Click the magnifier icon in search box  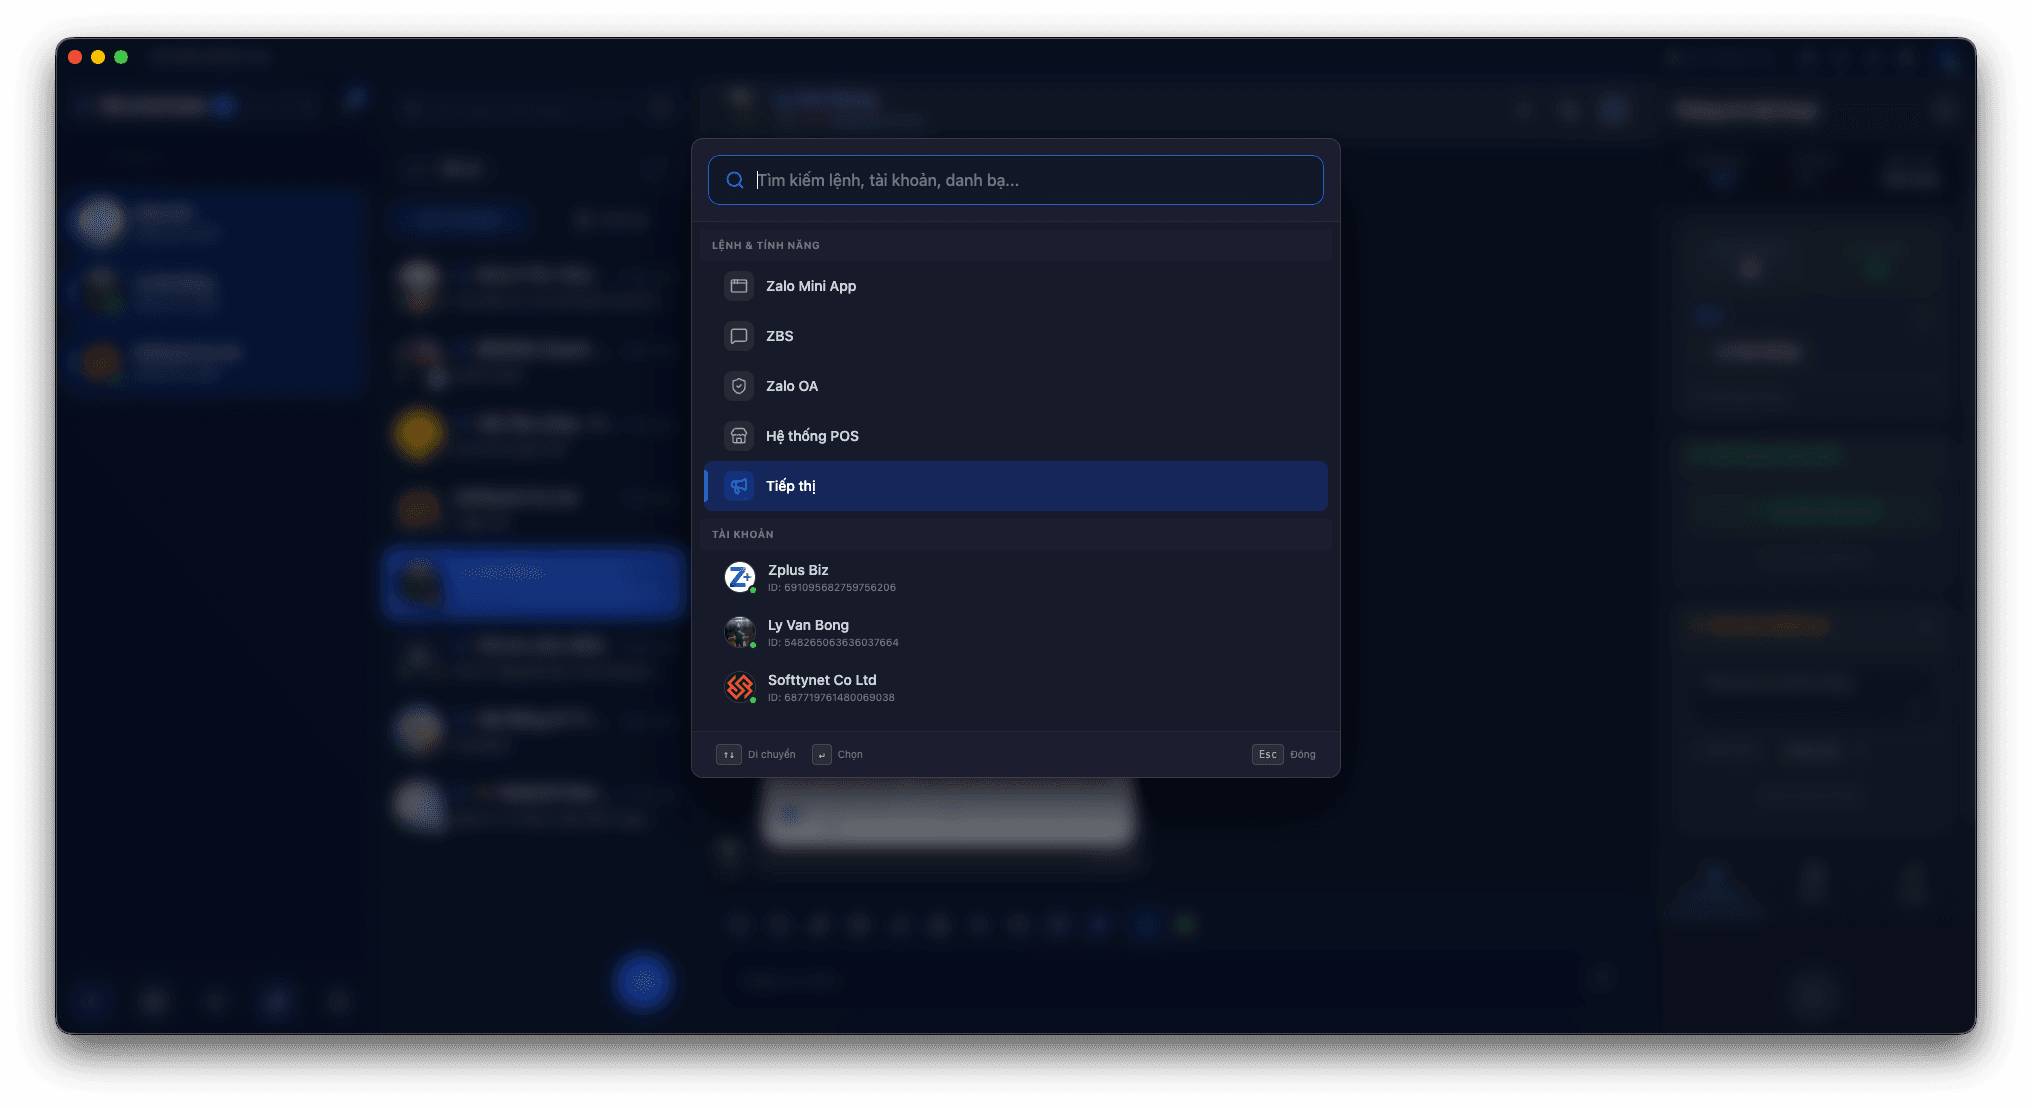point(735,180)
